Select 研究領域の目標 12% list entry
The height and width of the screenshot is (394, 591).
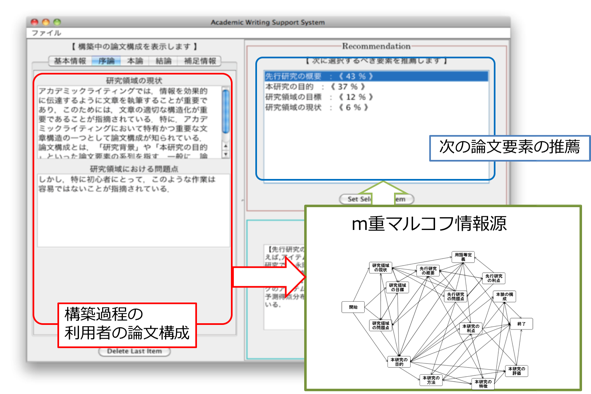coord(376,97)
